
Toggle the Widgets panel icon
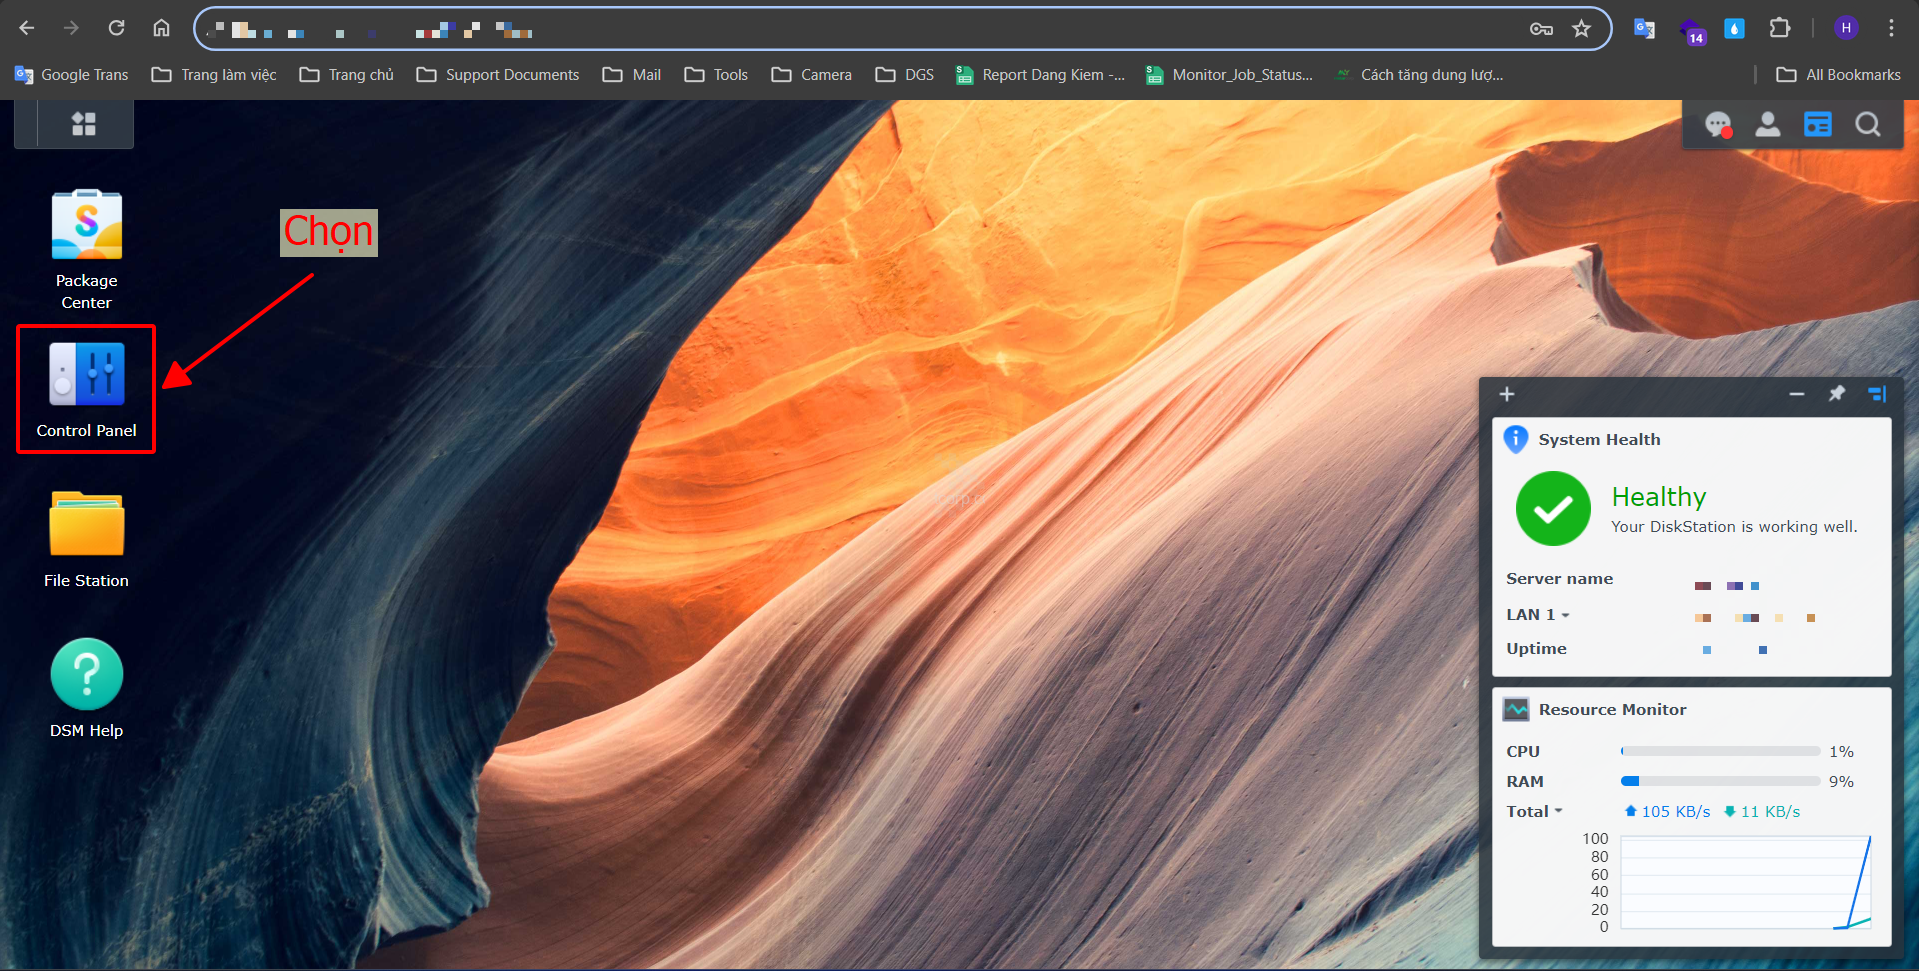coord(1817,125)
